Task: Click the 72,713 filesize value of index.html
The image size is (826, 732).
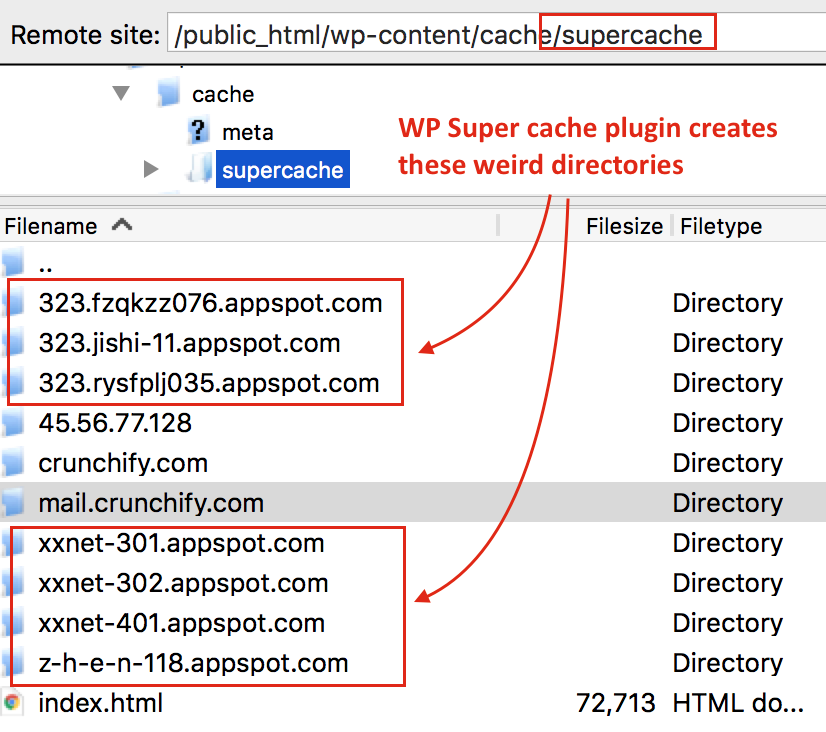Action: [x=615, y=703]
